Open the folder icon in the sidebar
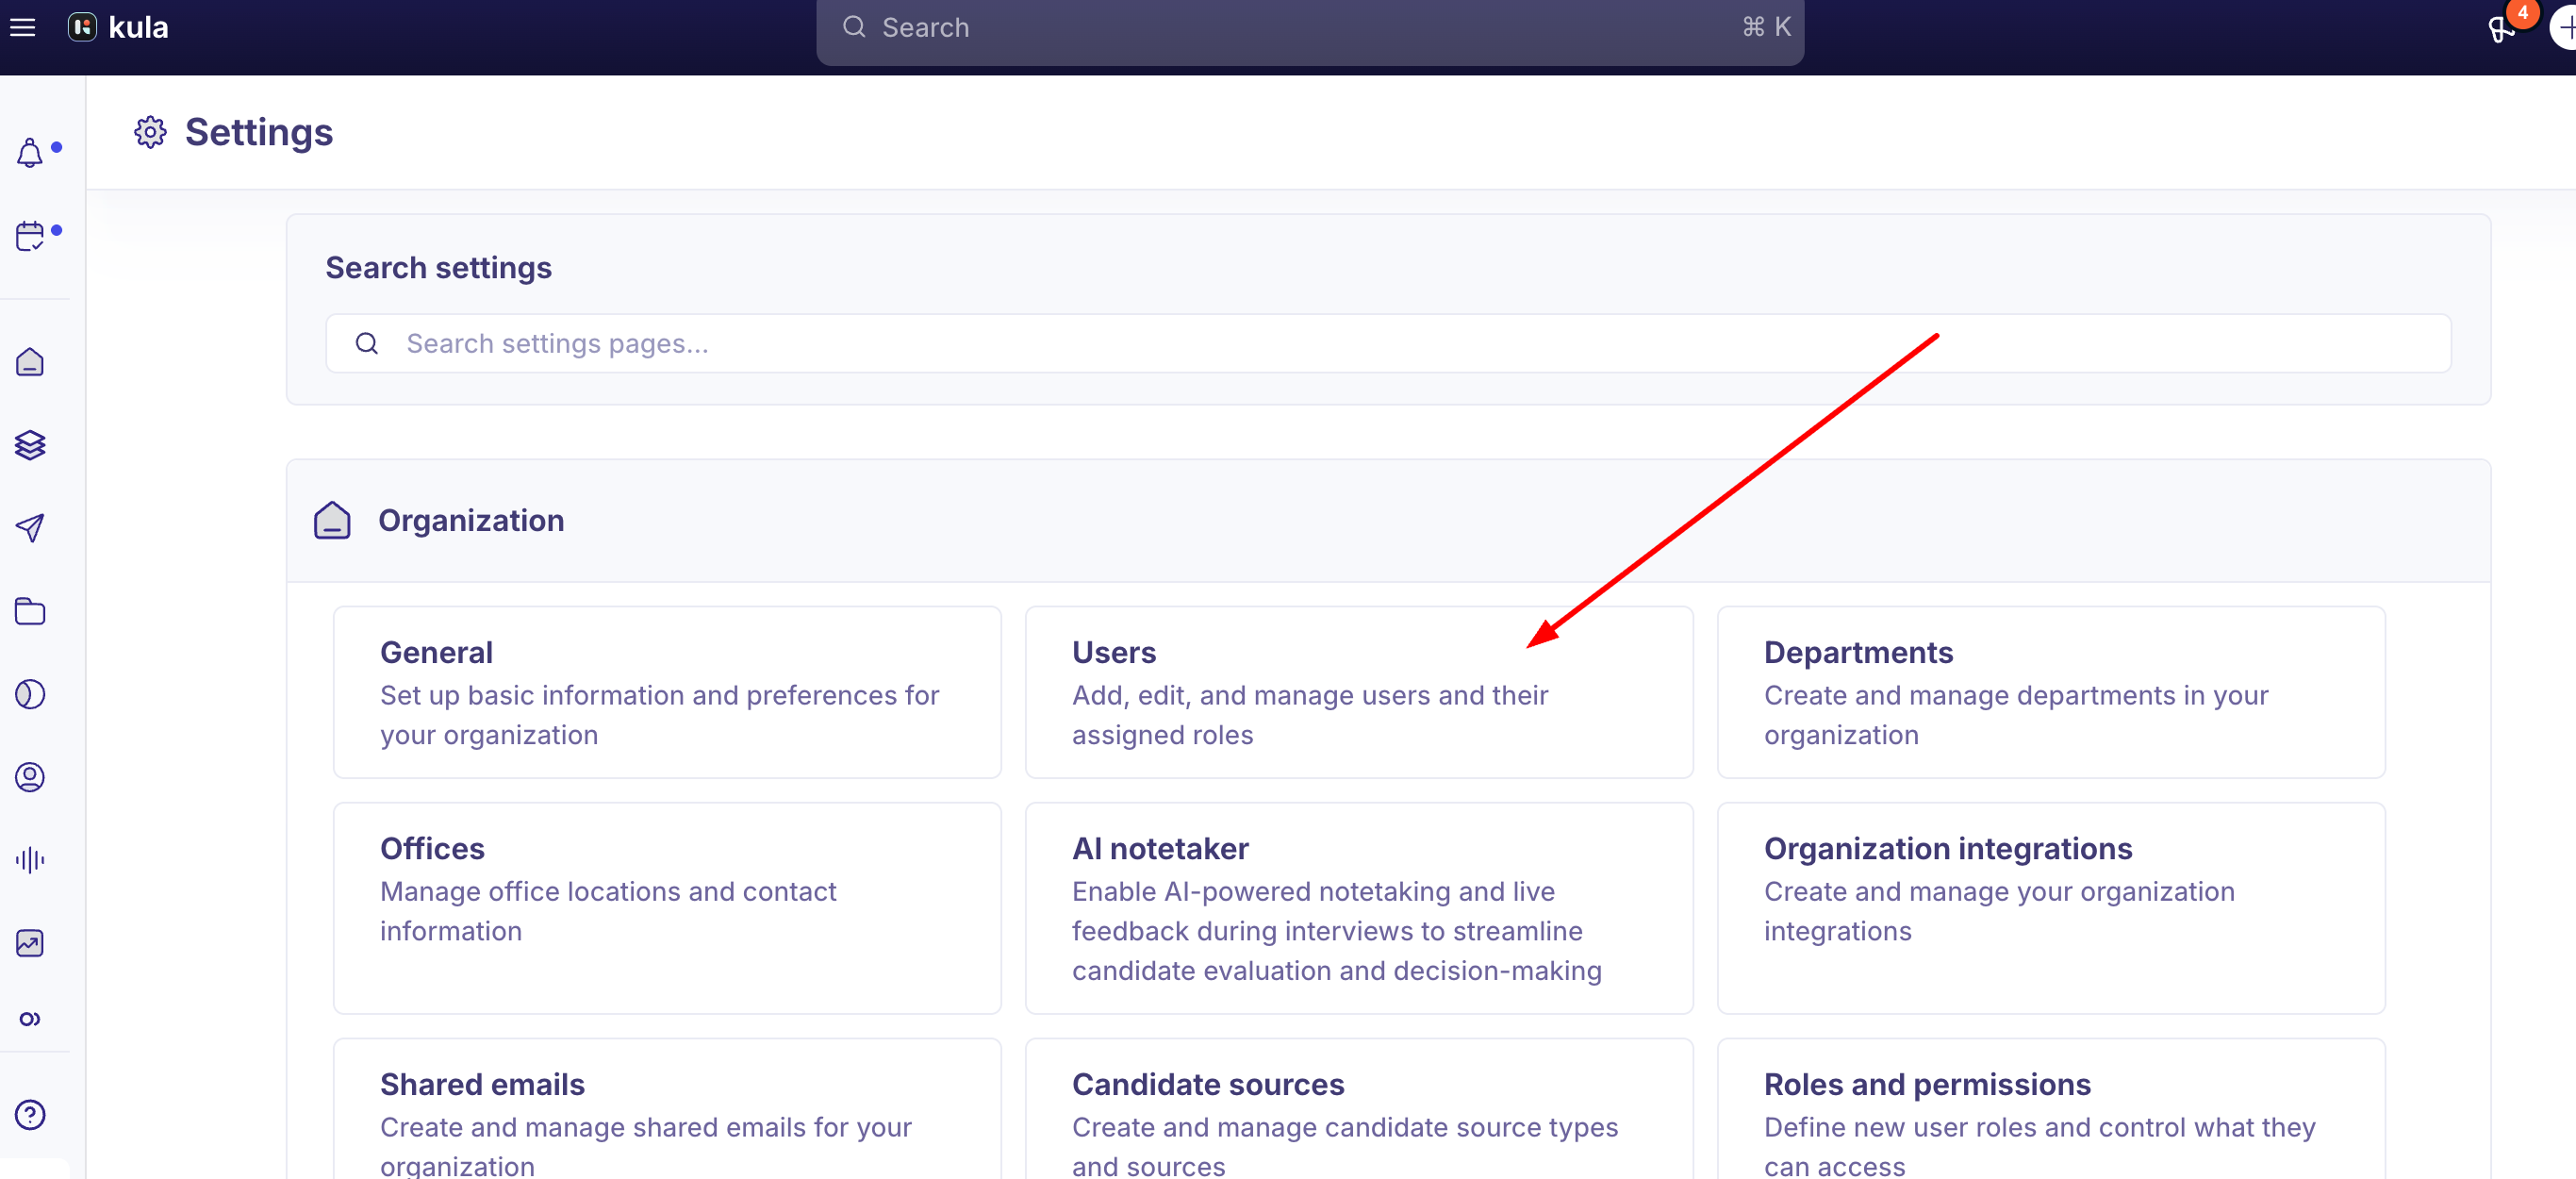Screen dimensions: 2576x1179 30,611
